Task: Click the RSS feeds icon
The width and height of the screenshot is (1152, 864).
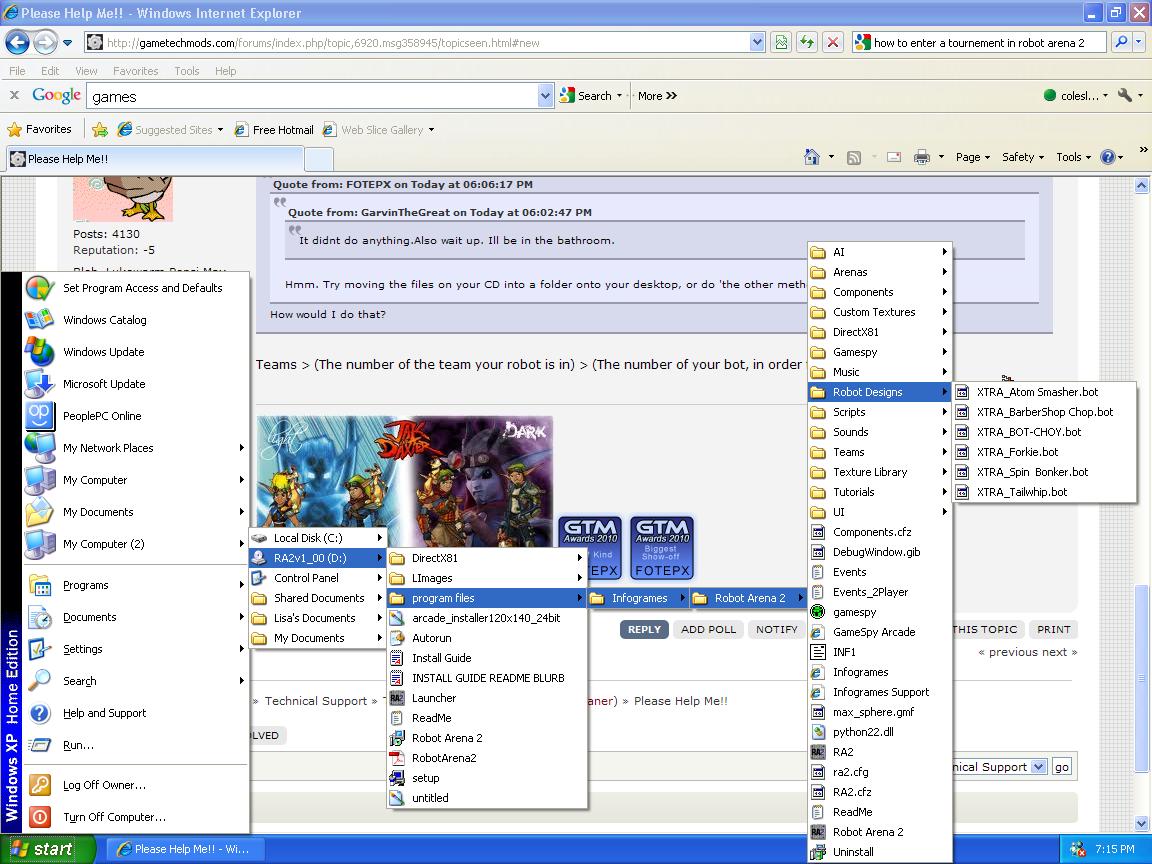Action: (x=854, y=157)
